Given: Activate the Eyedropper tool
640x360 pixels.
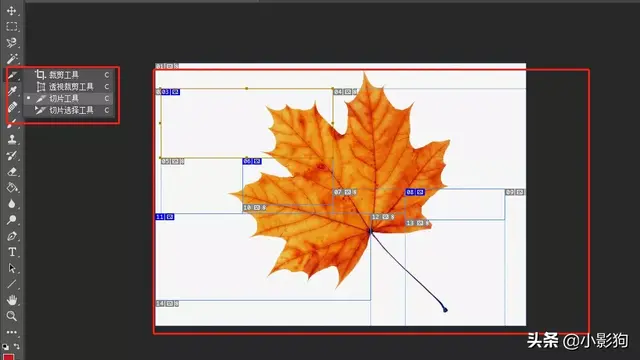Looking at the screenshot, I should pos(12,91).
